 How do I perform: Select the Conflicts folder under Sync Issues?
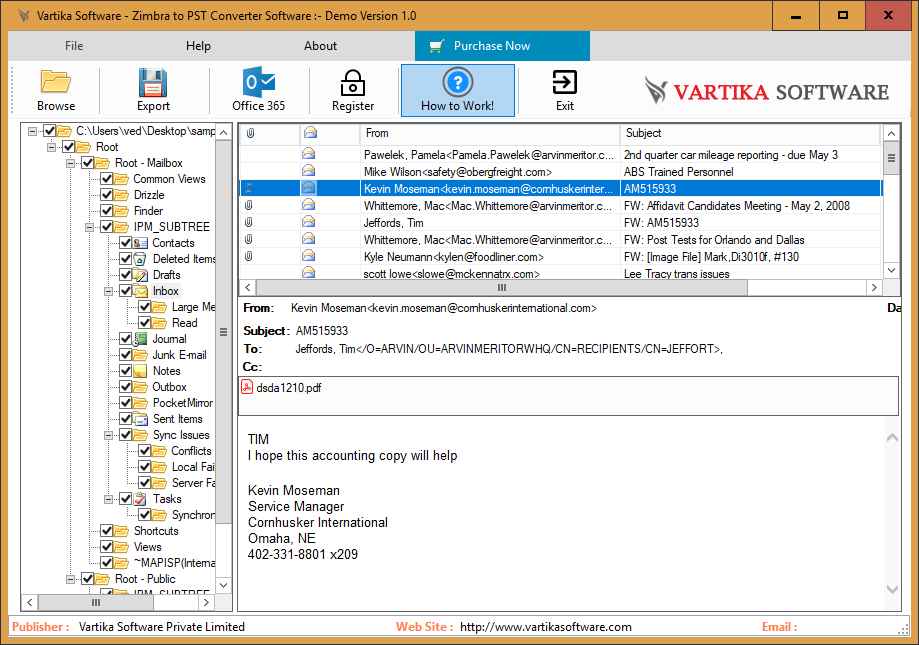pyautogui.click(x=191, y=451)
